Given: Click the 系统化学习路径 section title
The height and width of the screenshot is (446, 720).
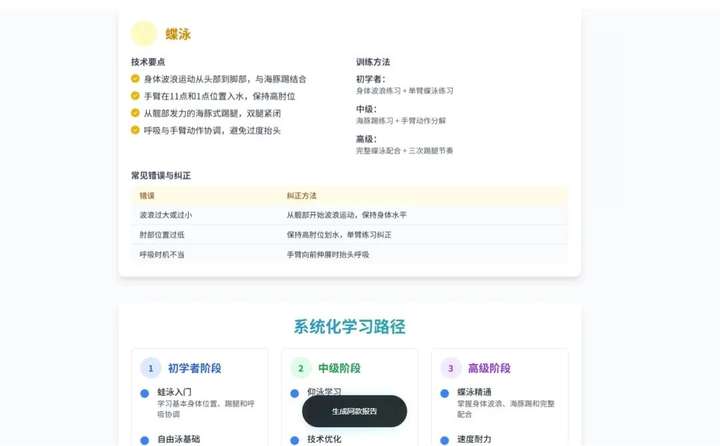Looking at the screenshot, I should pos(349,327).
